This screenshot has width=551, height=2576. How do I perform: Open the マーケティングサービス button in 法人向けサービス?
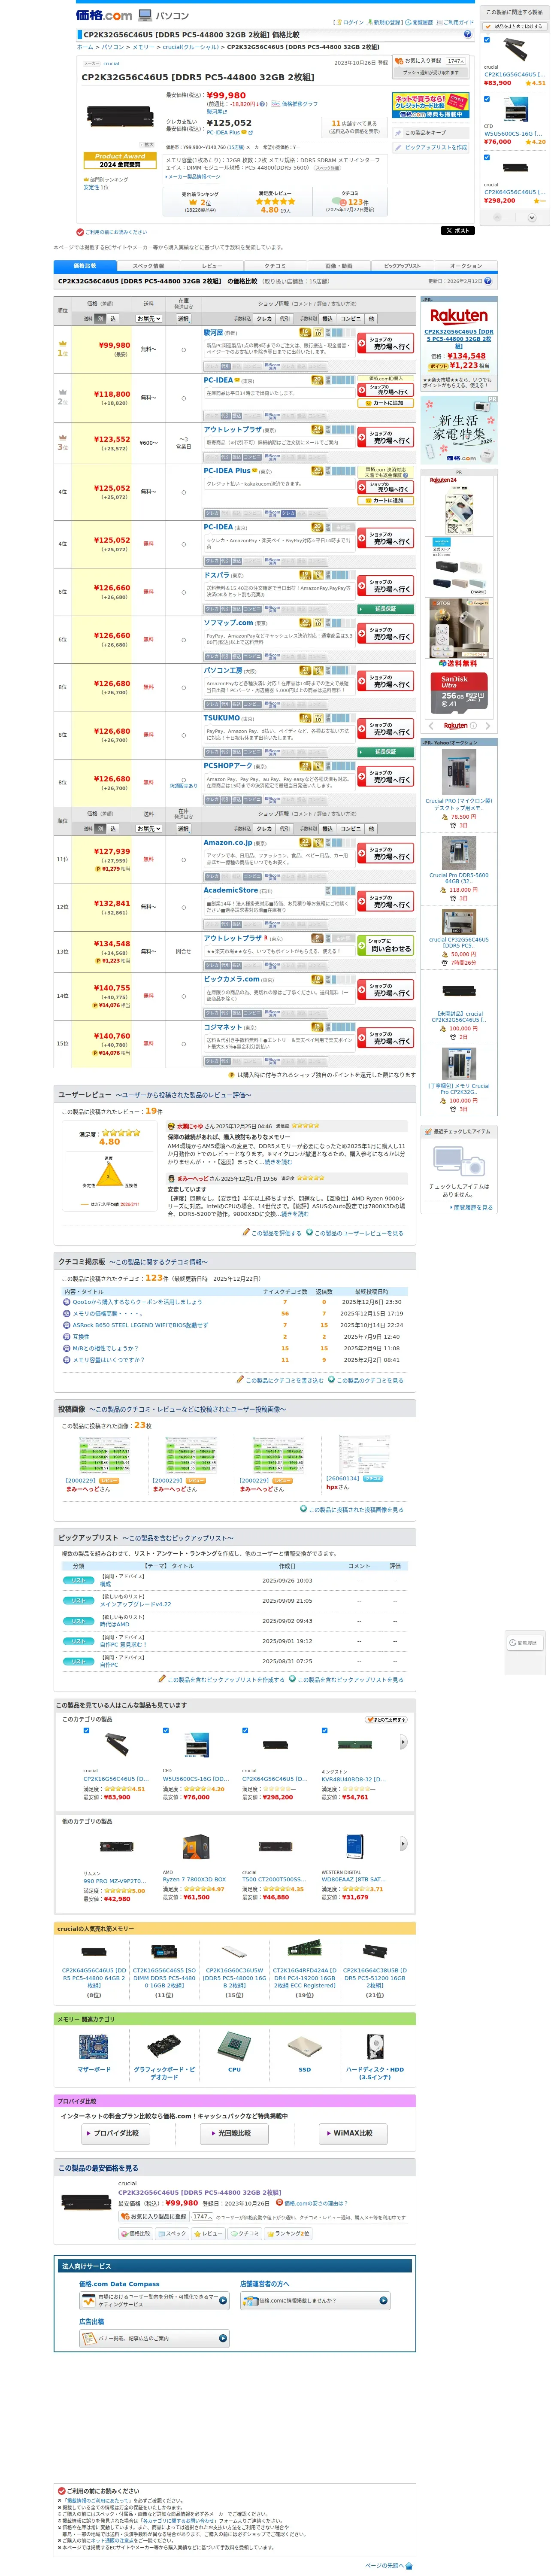tap(154, 2300)
